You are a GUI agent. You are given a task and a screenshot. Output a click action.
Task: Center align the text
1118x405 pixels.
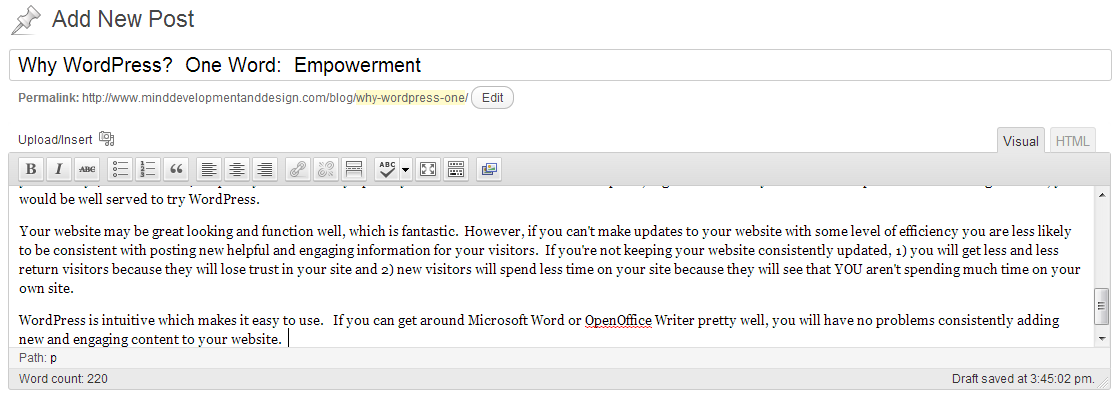coord(236,169)
